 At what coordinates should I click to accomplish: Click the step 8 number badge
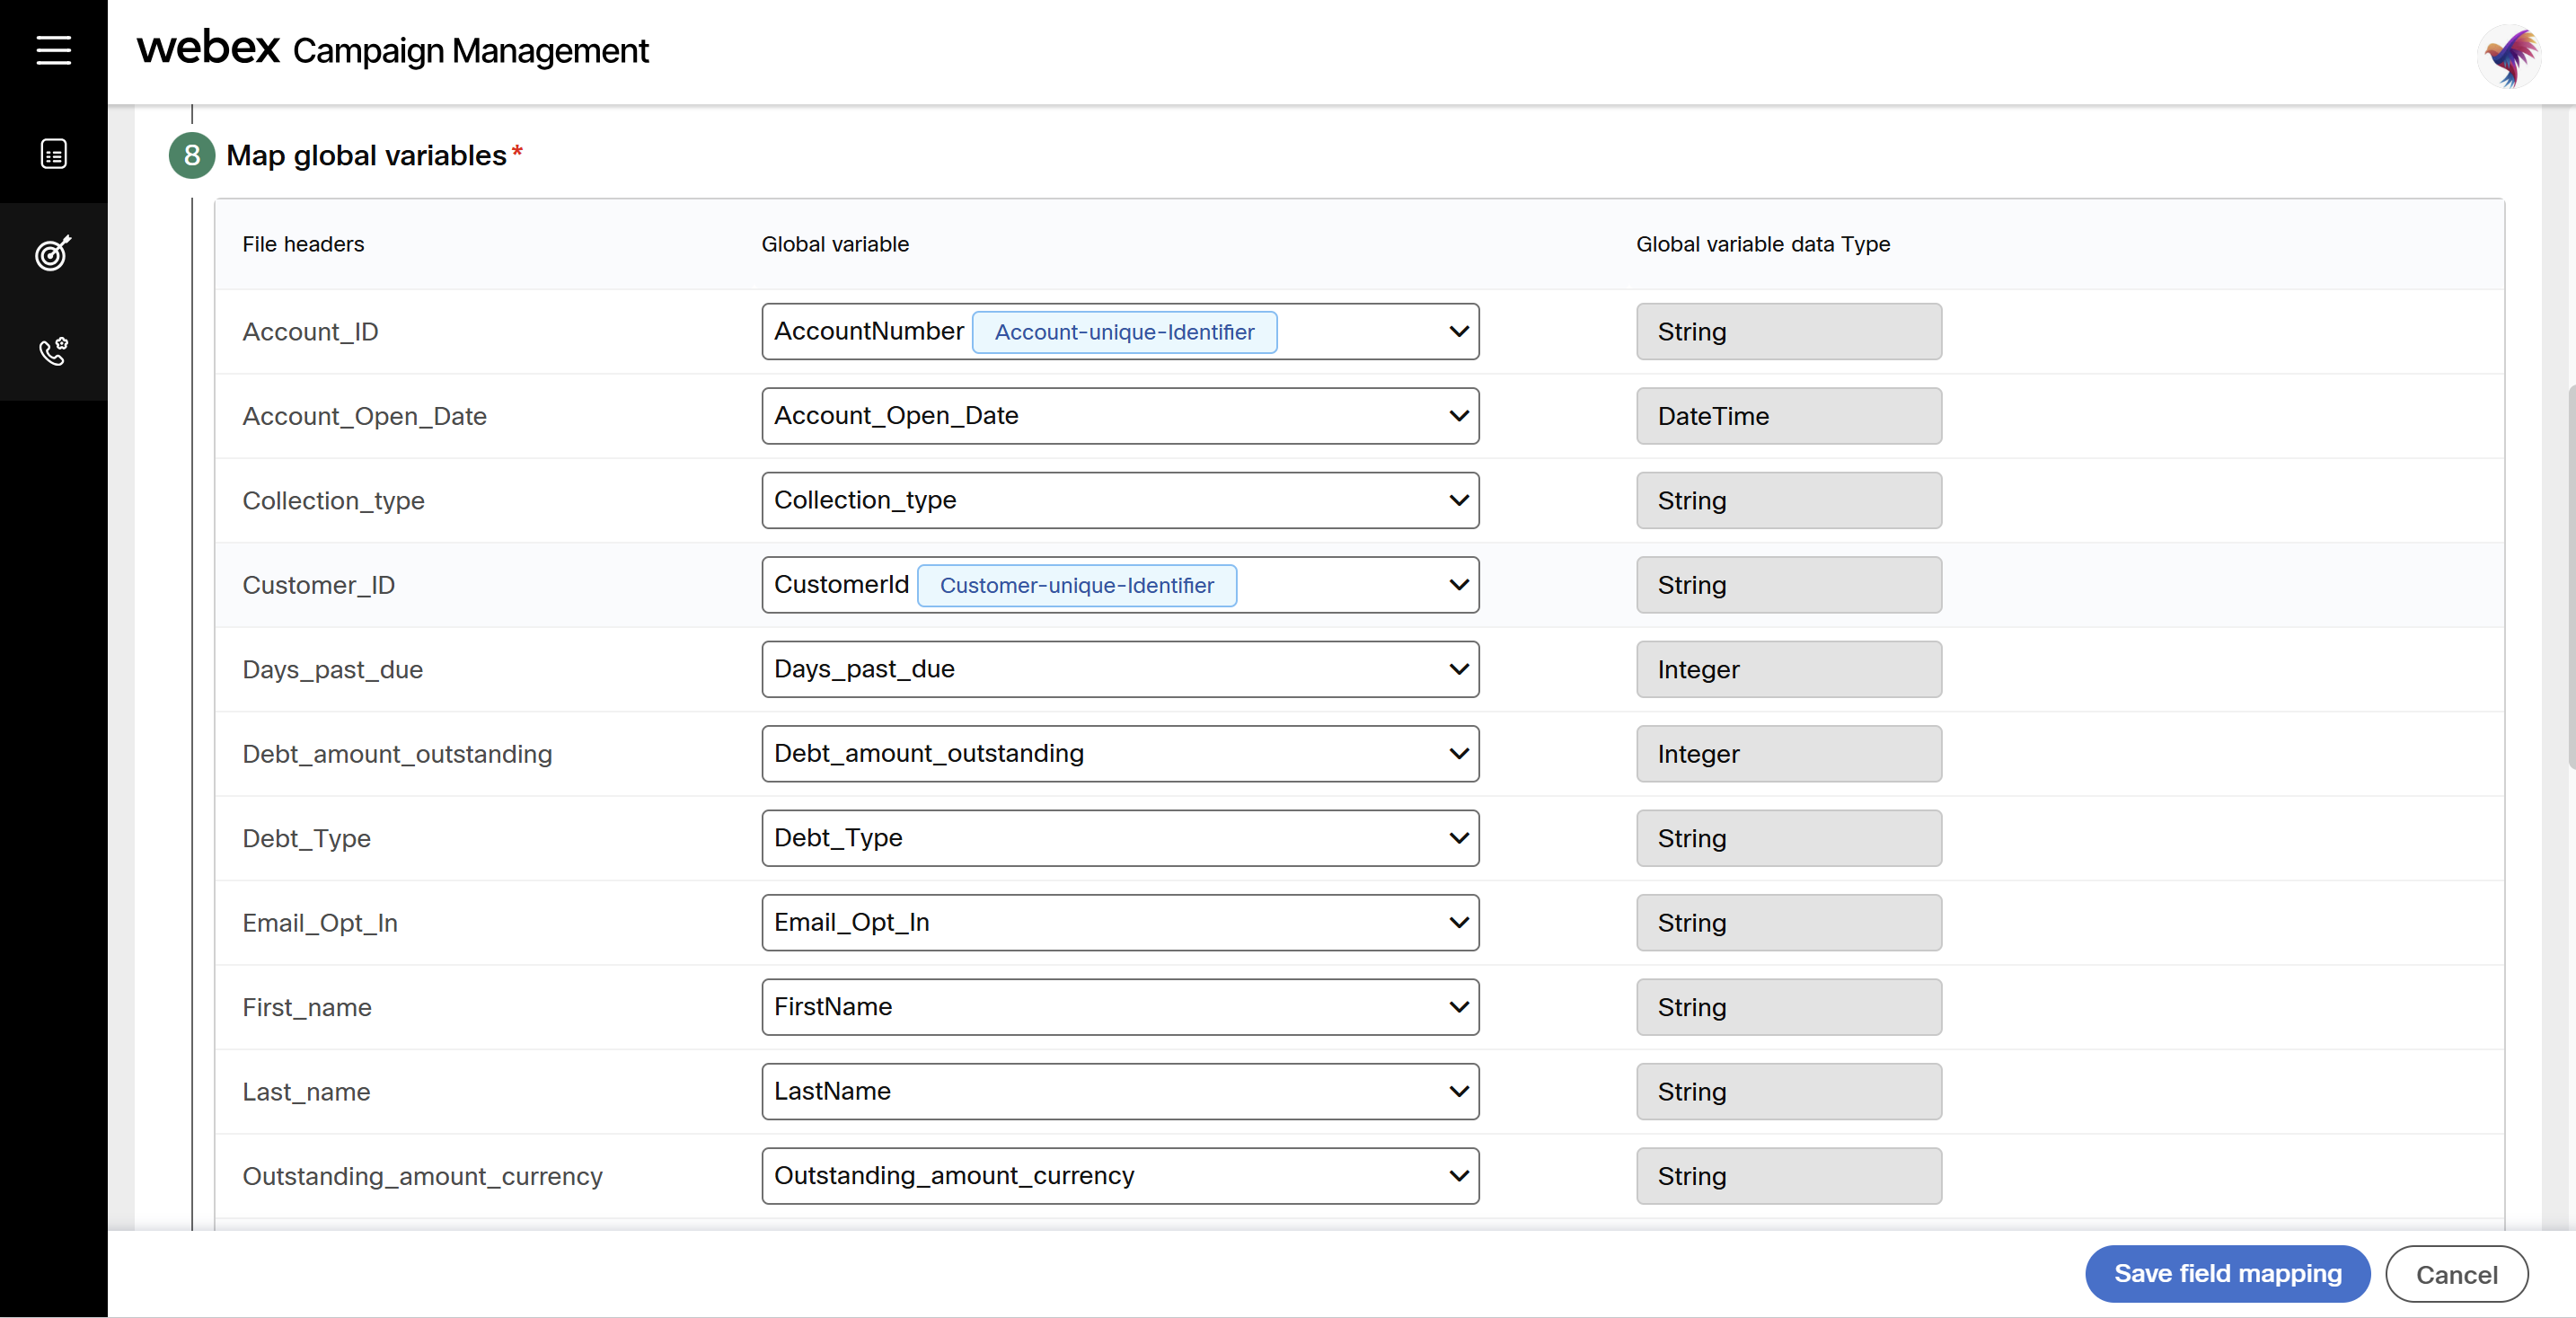coord(192,156)
